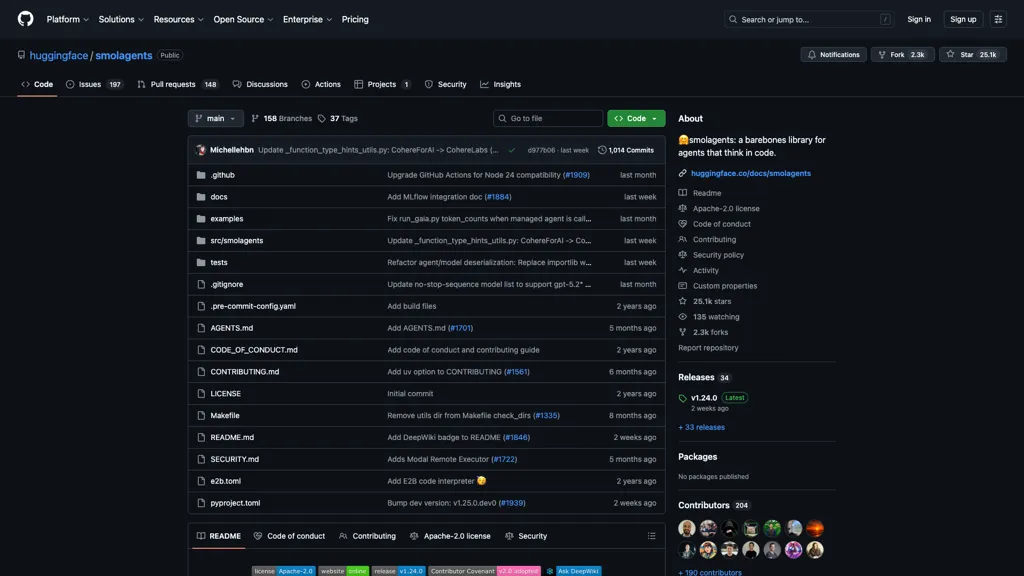Switch to the Discussions tab
Screen dimensions: 1024x576
260,84
